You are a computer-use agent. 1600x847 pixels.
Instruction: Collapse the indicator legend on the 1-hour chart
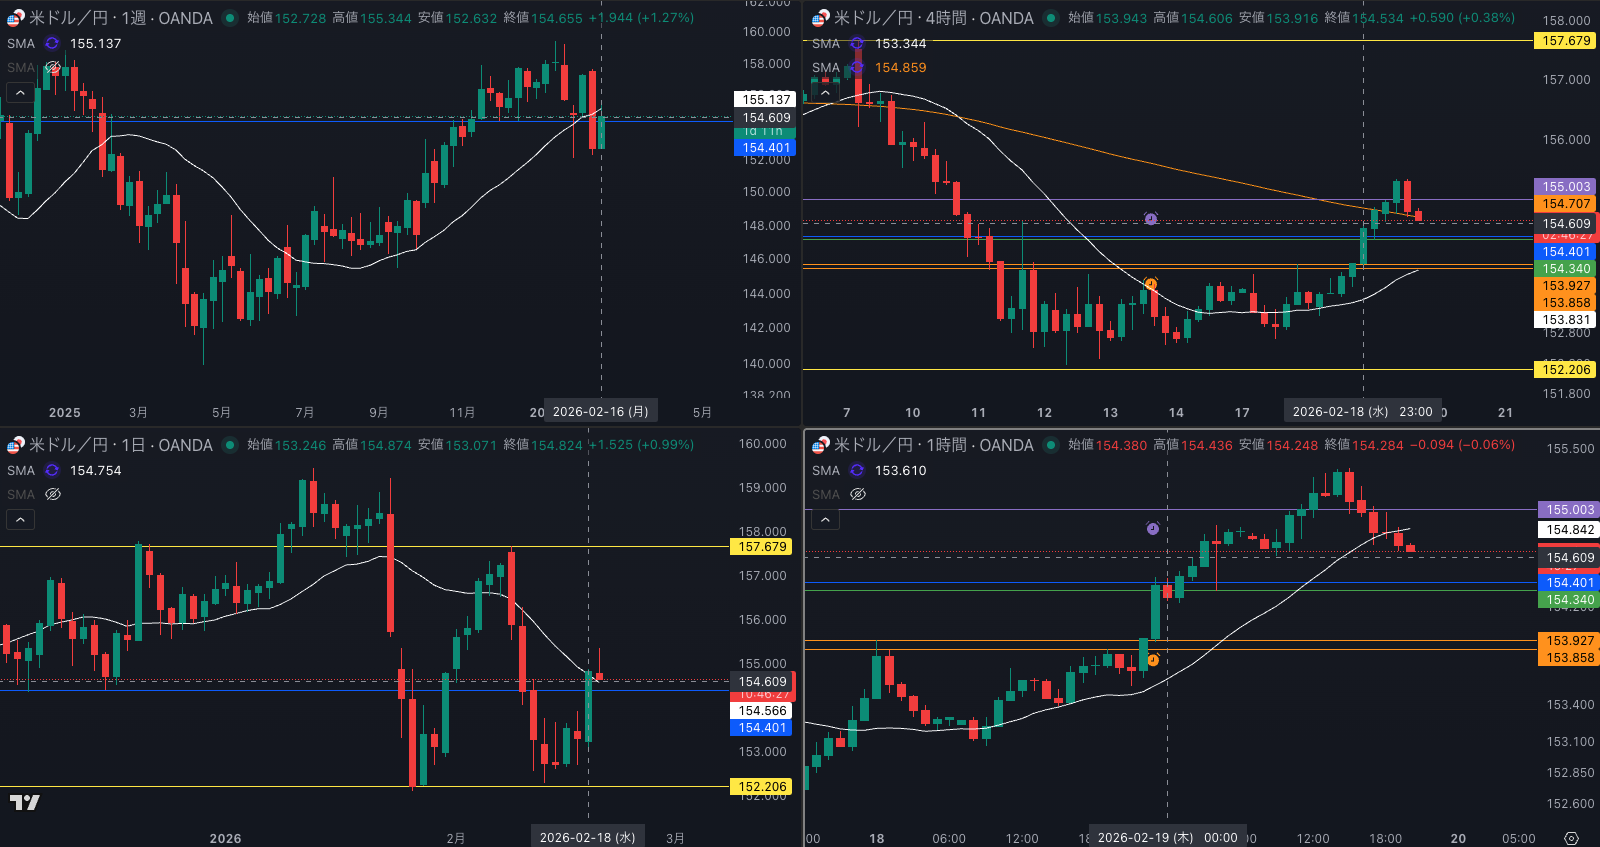click(824, 519)
